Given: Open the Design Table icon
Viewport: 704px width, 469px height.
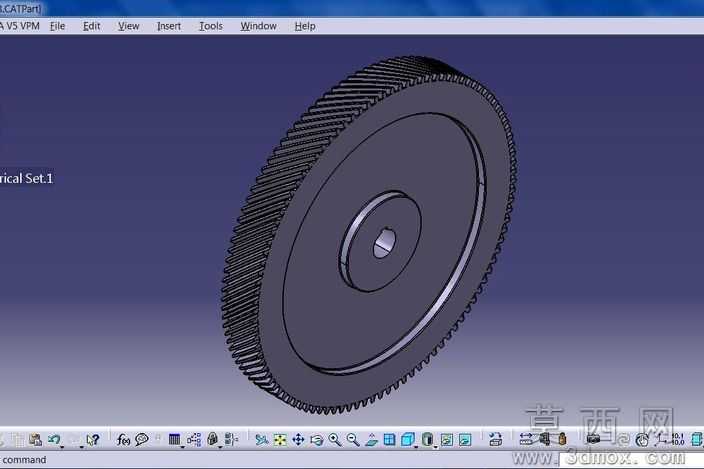Looking at the screenshot, I should (174, 439).
